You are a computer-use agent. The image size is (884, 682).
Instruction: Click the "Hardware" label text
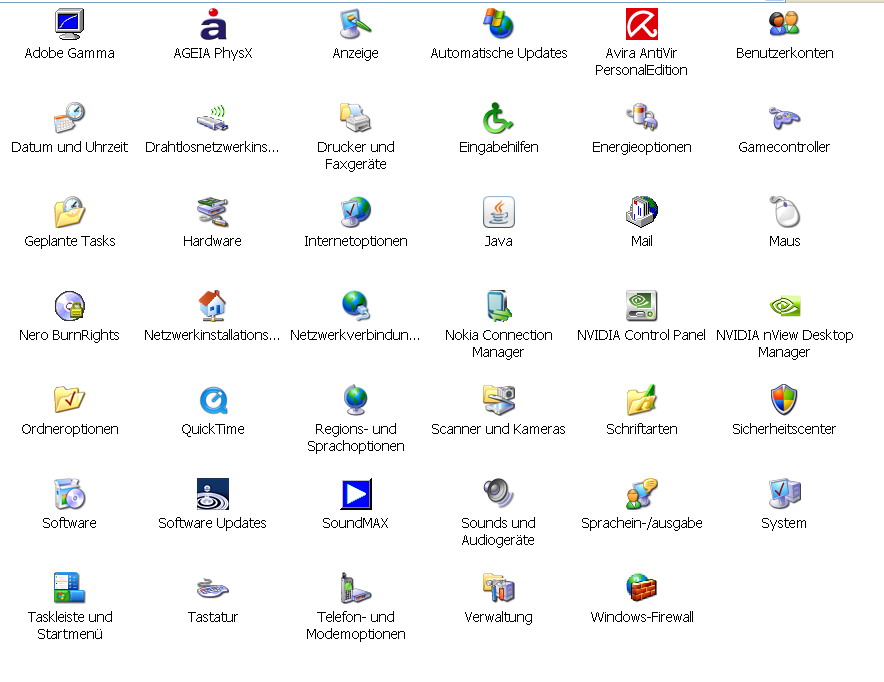(212, 241)
